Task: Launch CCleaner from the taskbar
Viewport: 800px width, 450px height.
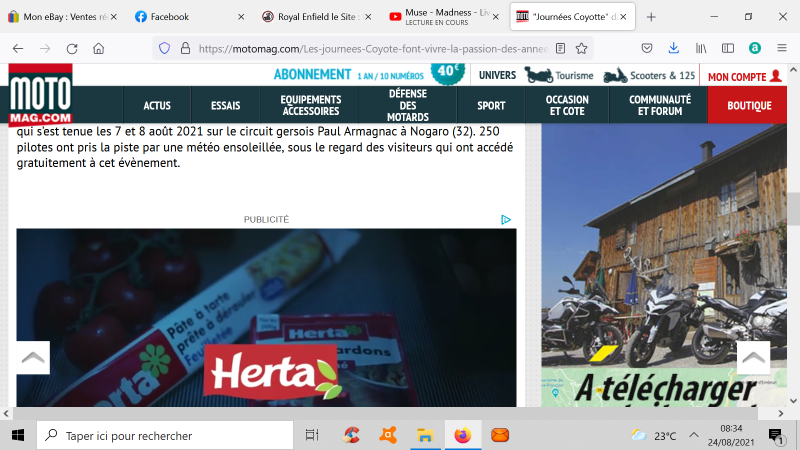Action: pos(351,435)
